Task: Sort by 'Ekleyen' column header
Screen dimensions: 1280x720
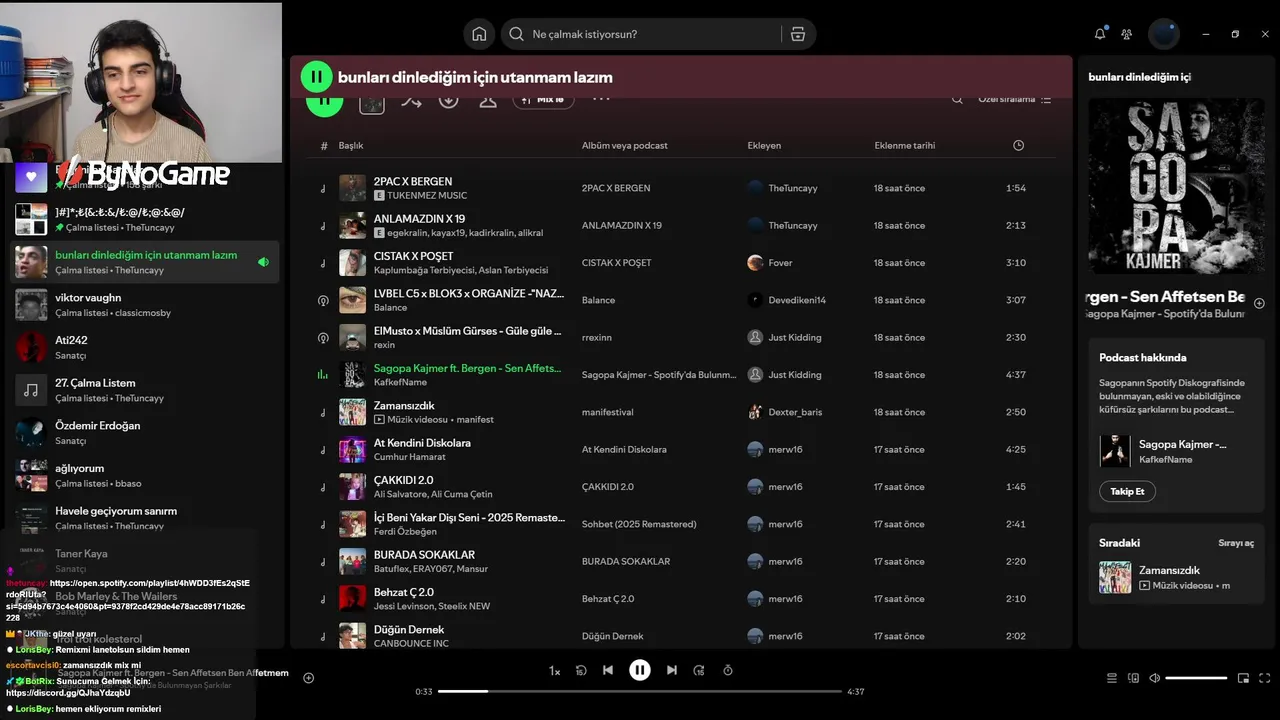Action: pyautogui.click(x=764, y=146)
